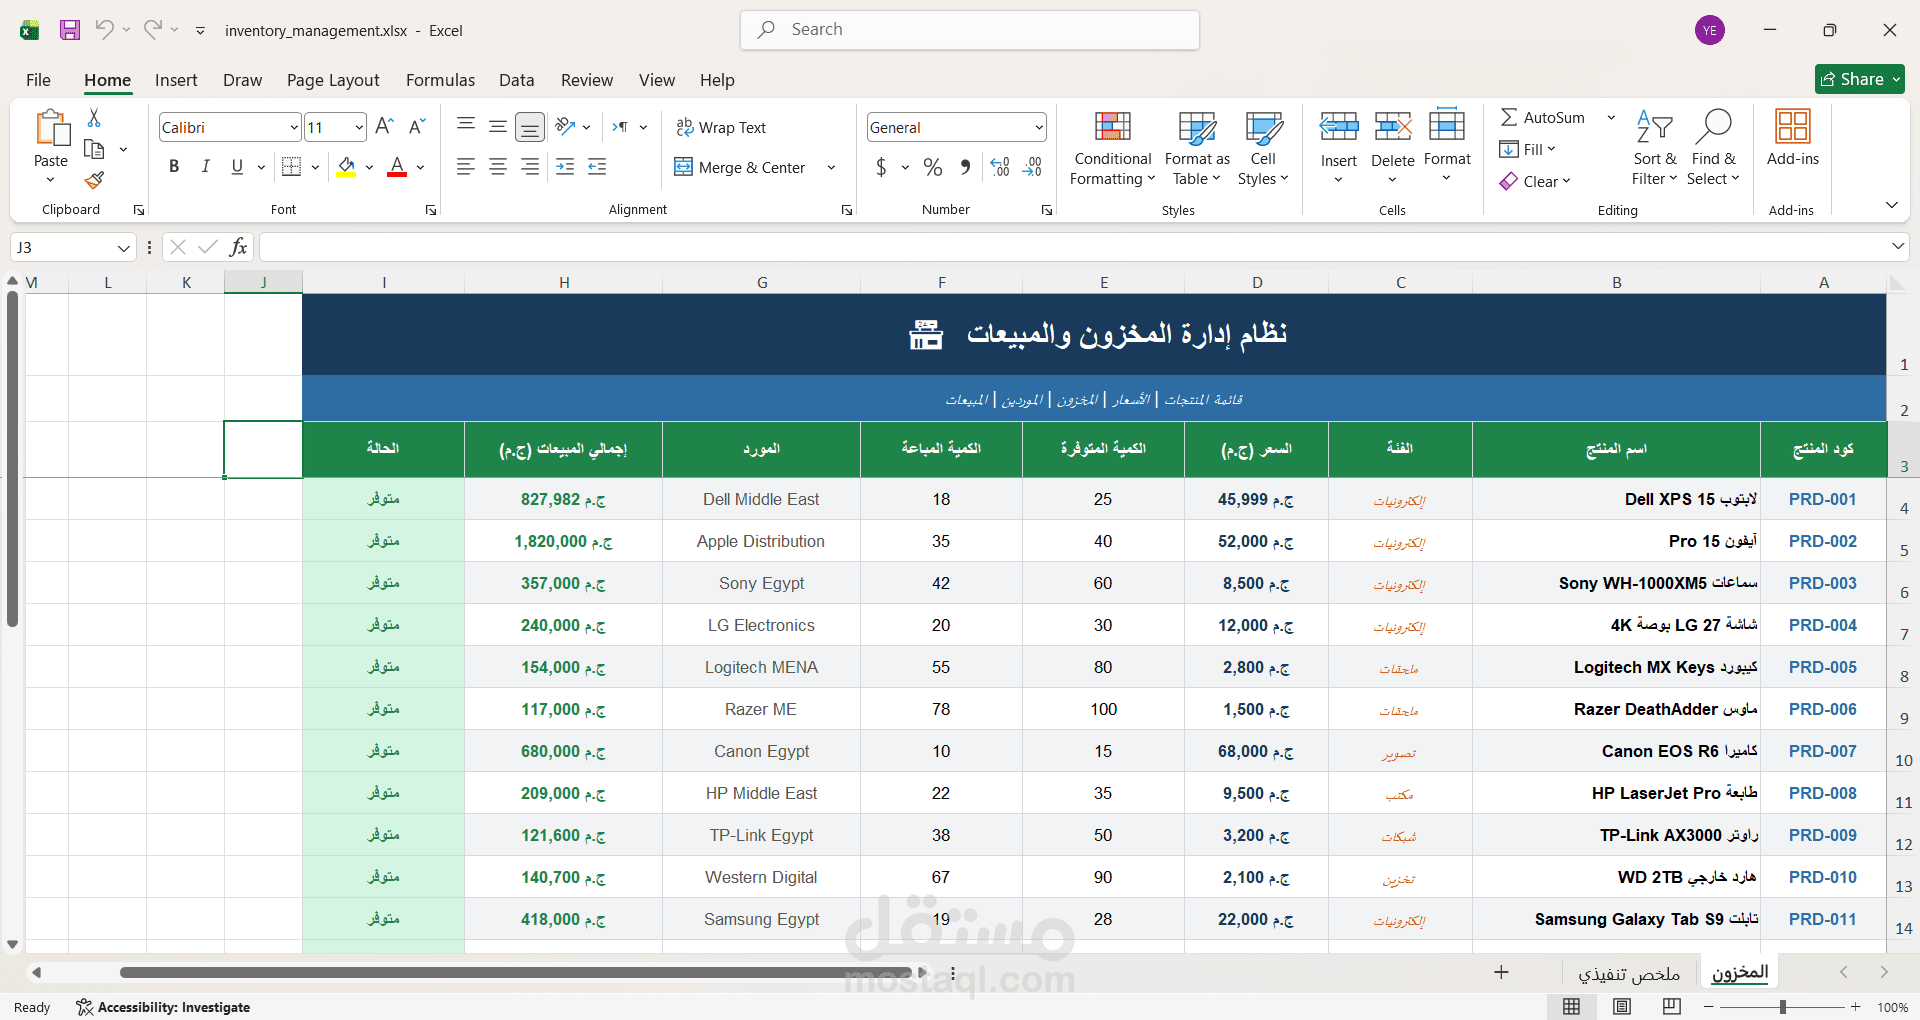1920x1020 pixels.
Task: Switch to the ملخص تنفيذي sheet tab
Action: pyautogui.click(x=1629, y=973)
